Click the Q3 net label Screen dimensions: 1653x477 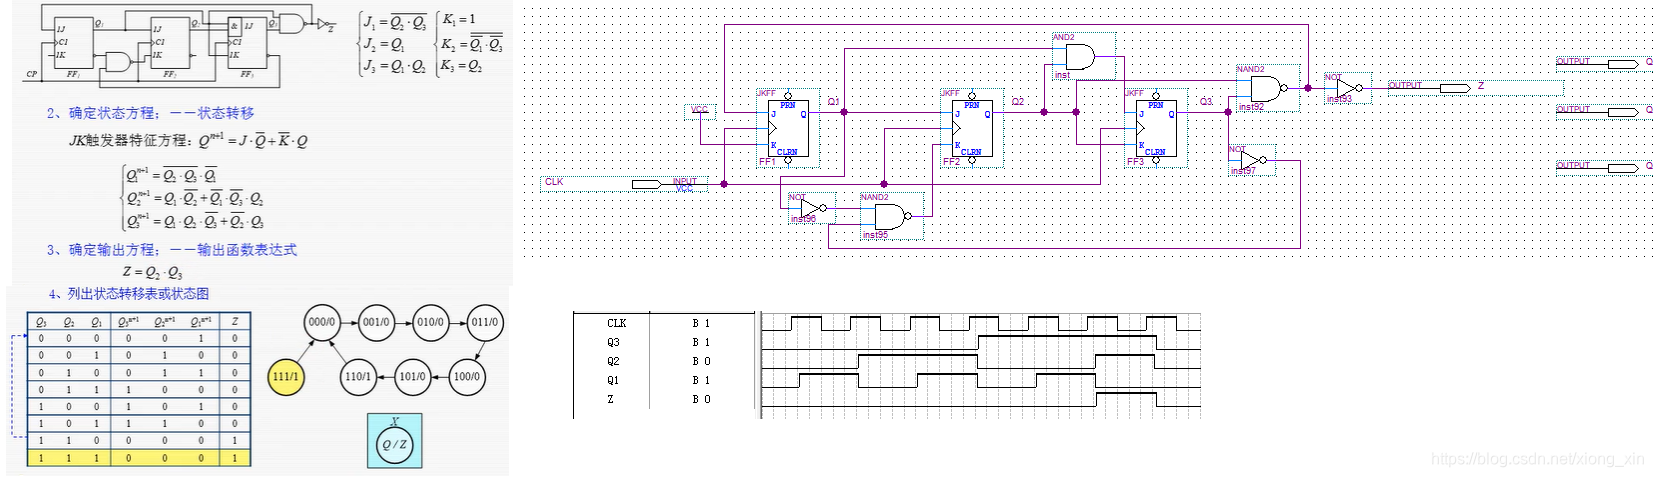1206,102
